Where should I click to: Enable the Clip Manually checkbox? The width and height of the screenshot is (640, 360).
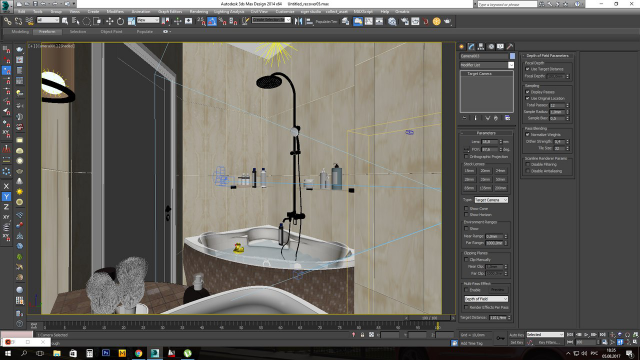(467, 260)
